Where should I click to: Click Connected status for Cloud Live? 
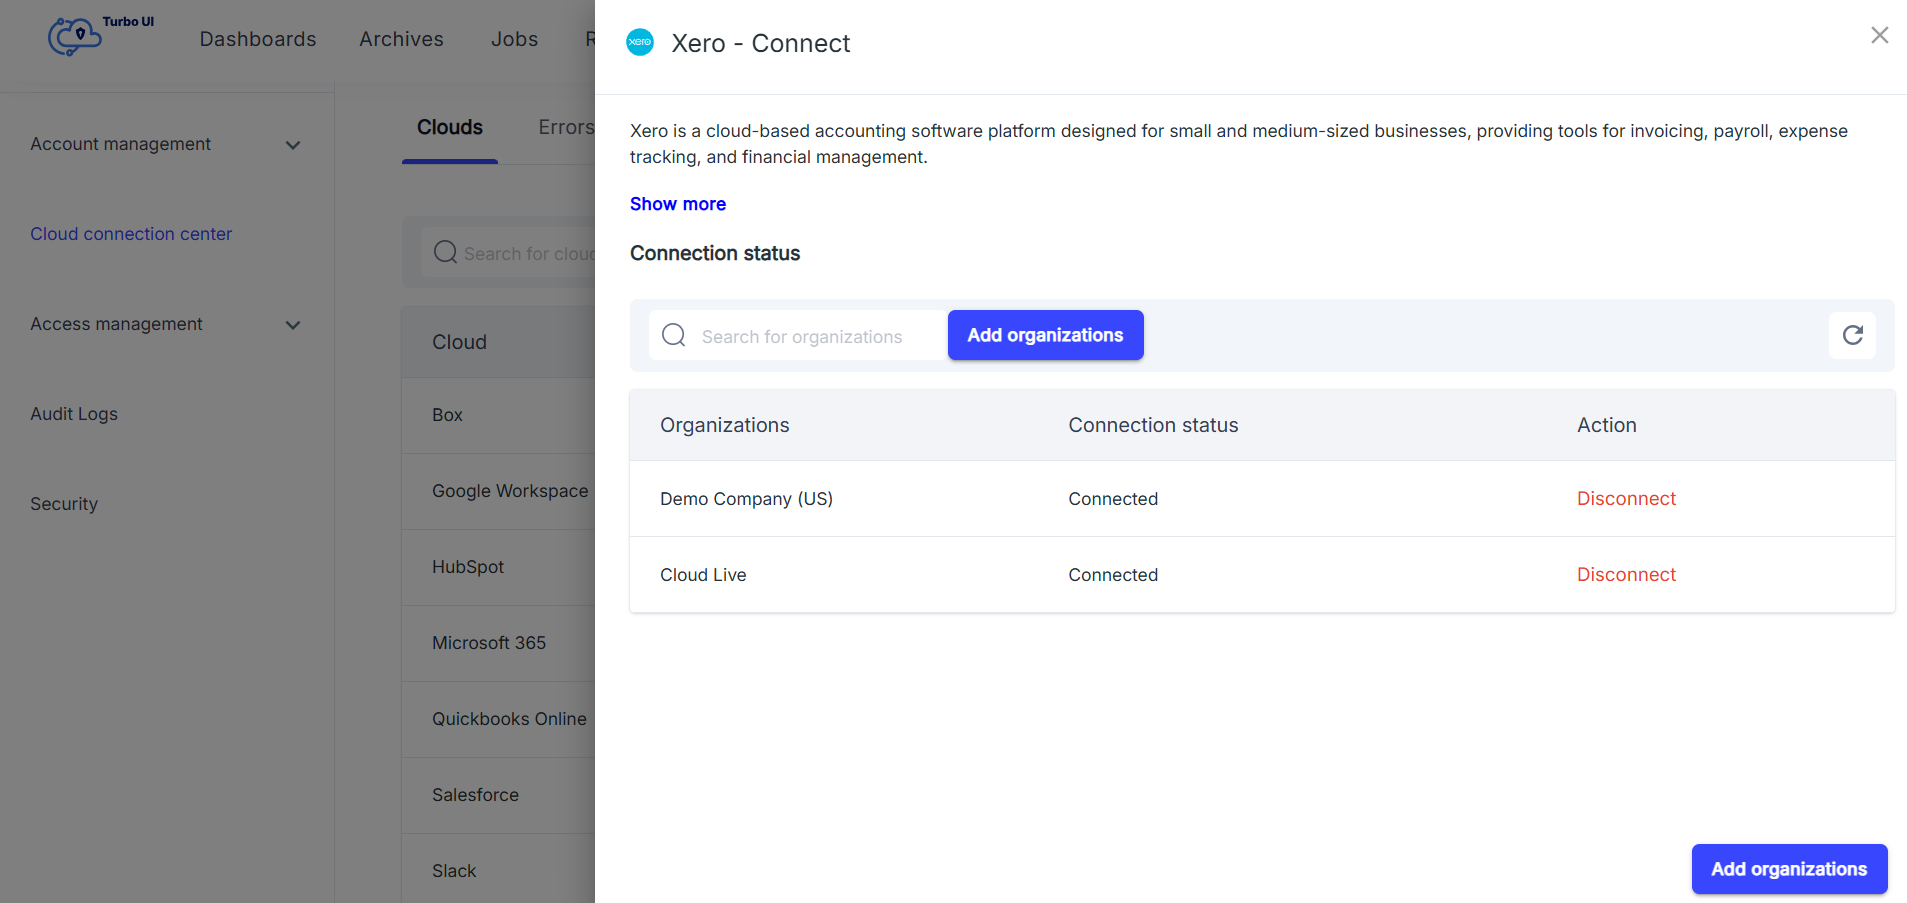(1113, 575)
